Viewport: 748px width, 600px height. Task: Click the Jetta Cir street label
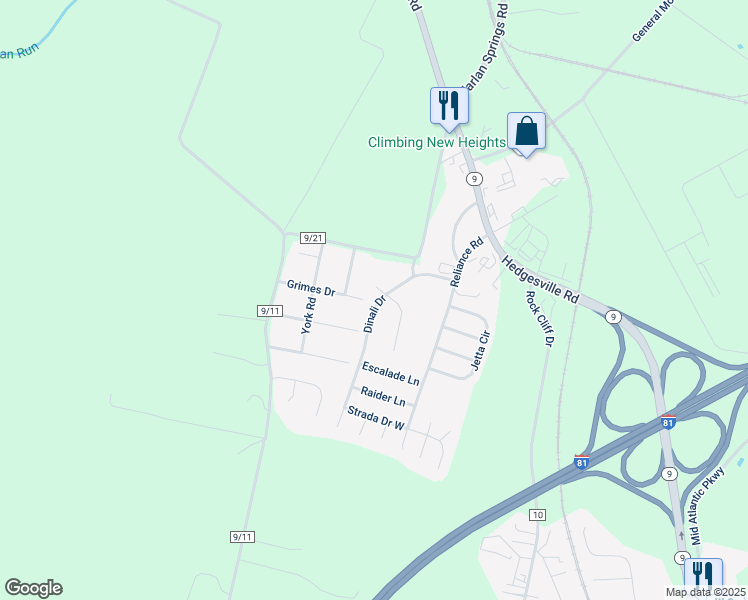480,350
